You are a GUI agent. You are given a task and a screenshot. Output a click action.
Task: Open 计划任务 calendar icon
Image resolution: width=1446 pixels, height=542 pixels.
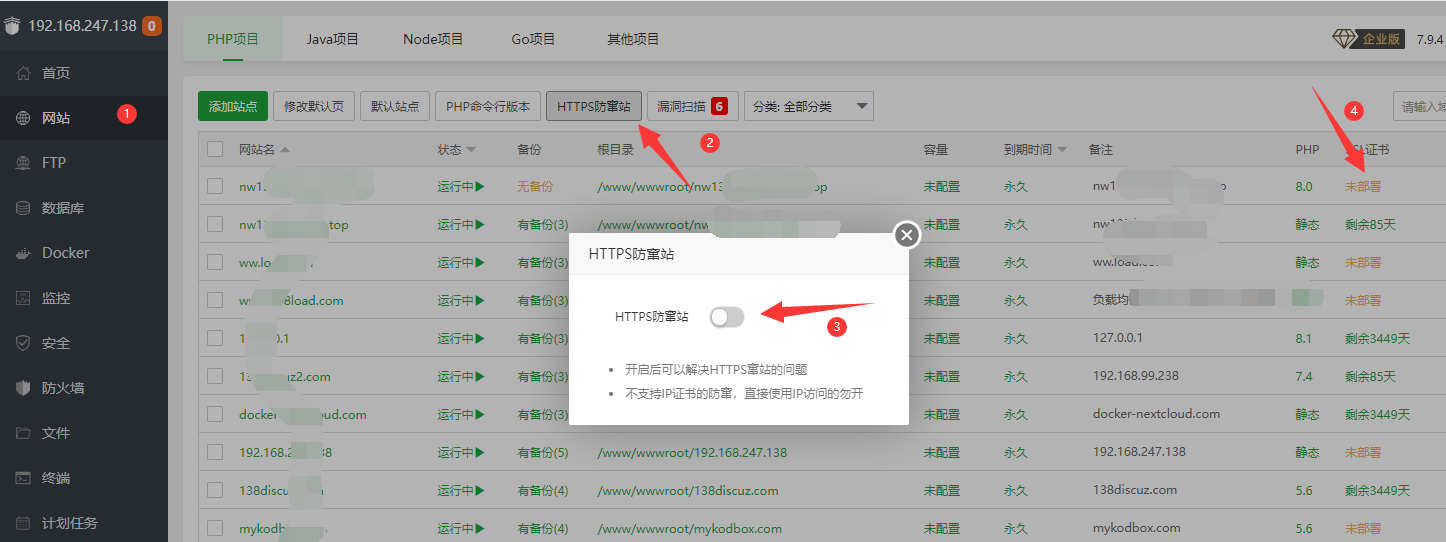coord(24,523)
